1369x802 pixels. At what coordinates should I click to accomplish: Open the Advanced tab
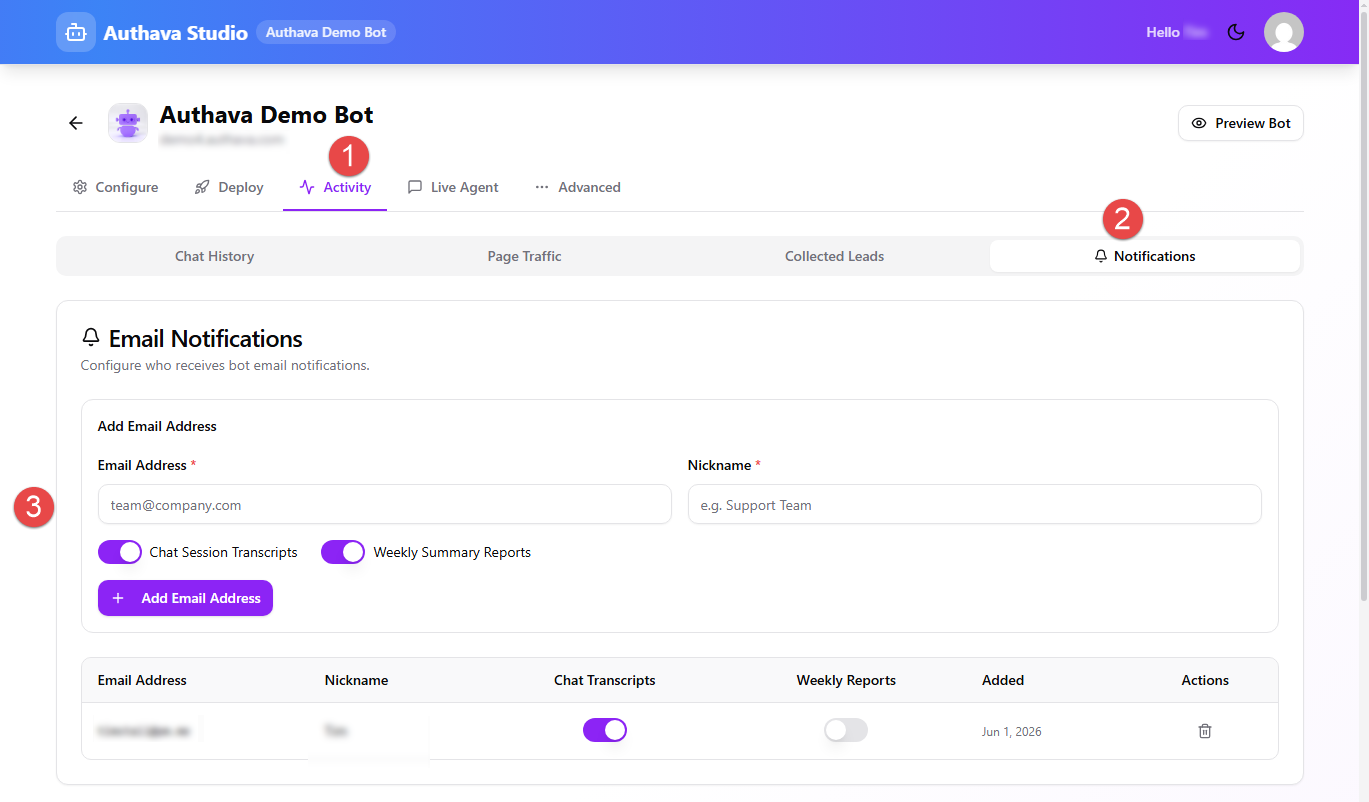[578, 187]
